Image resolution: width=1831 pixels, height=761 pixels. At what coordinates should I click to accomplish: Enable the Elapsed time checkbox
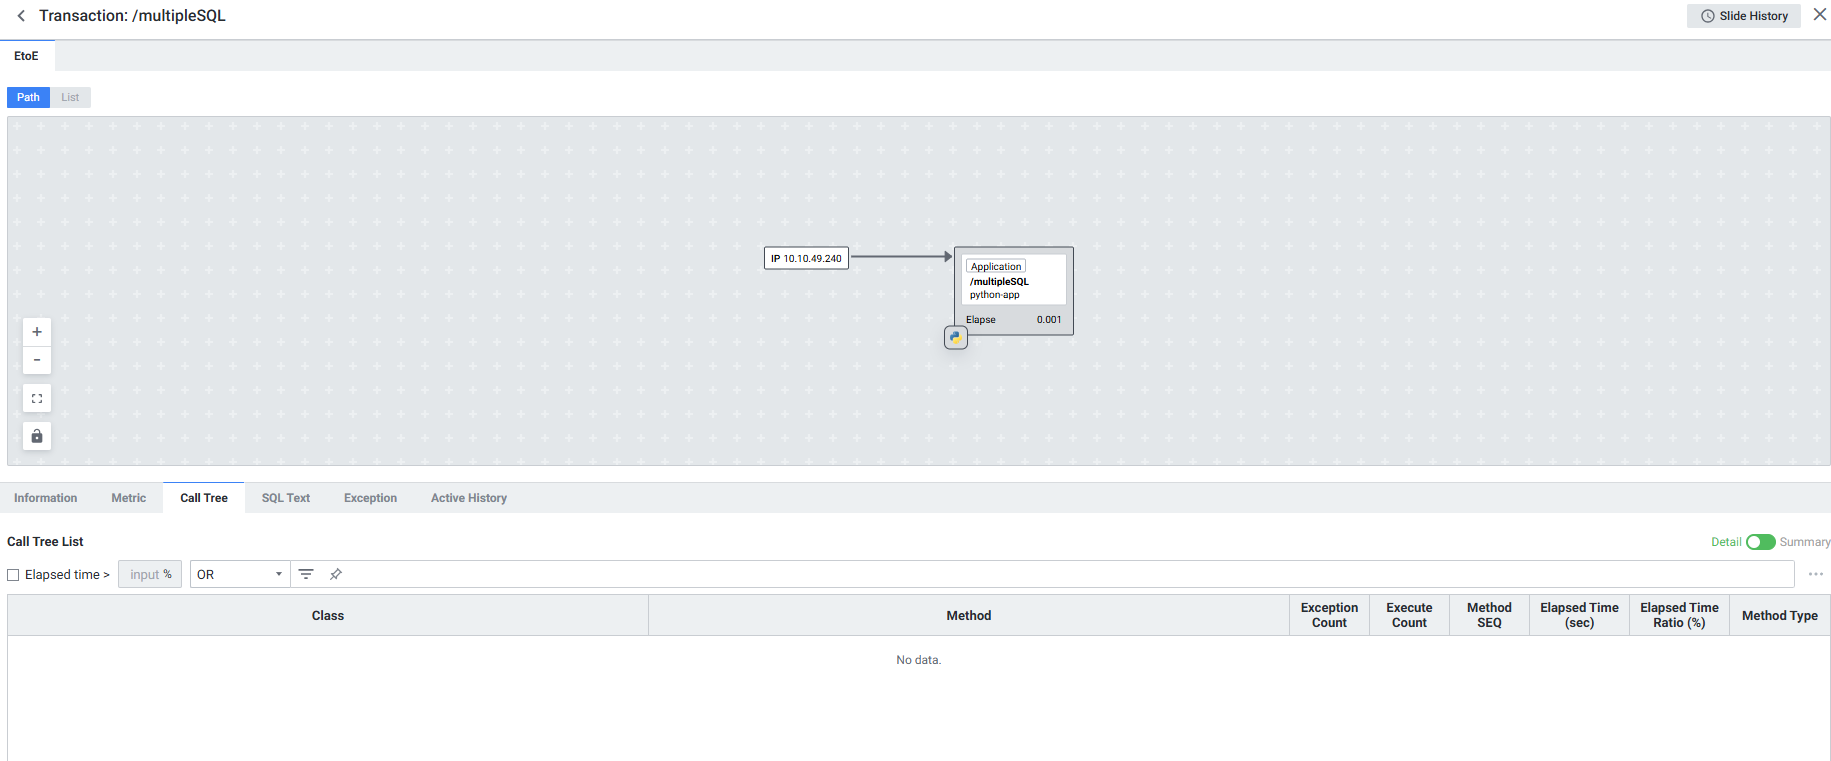[x=14, y=575]
